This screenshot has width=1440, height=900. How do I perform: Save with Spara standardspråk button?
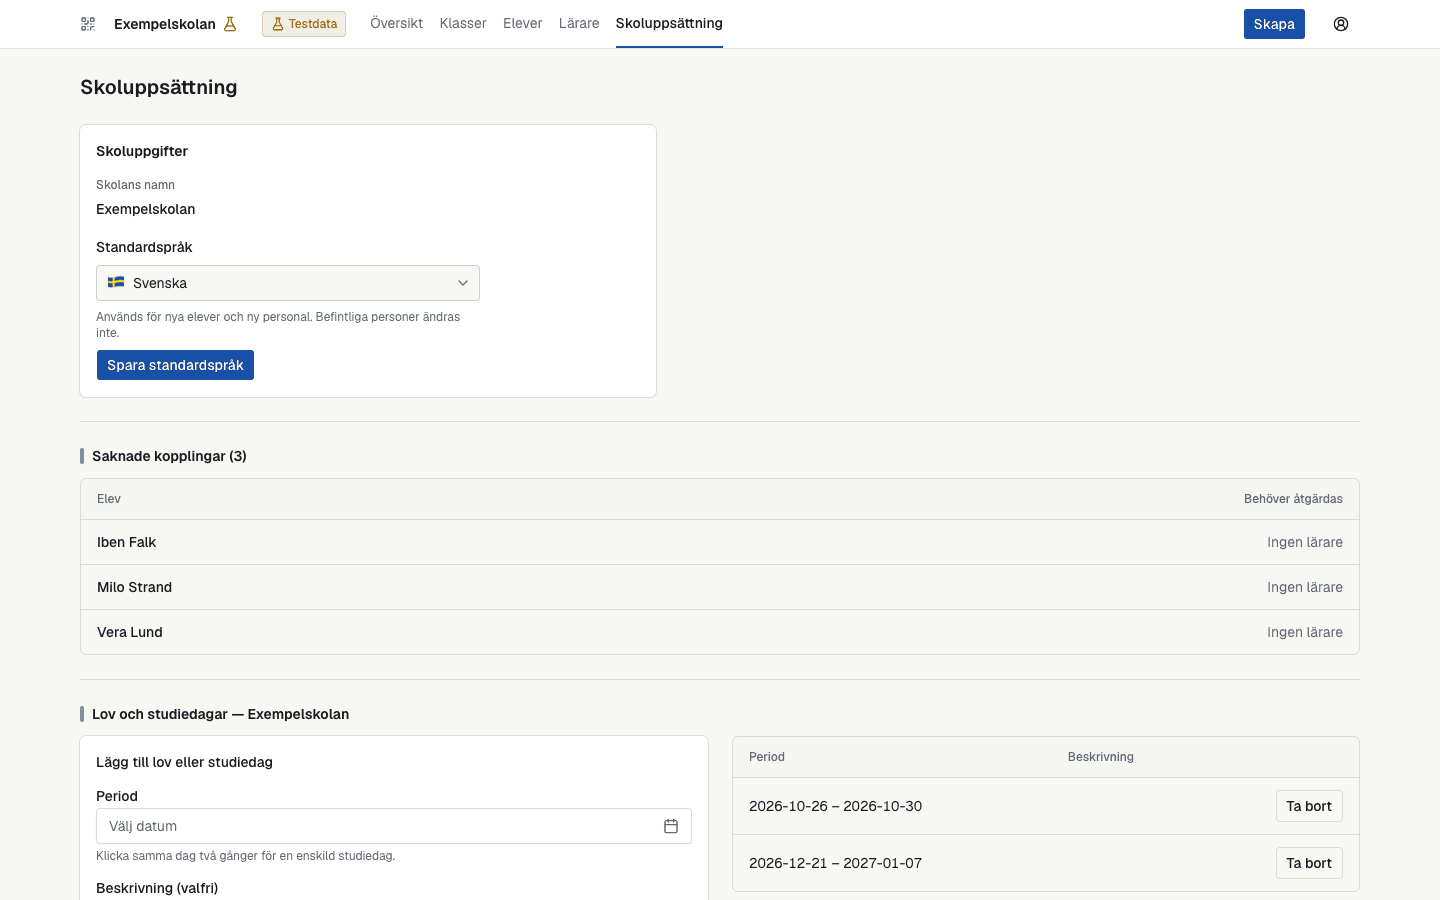175,365
